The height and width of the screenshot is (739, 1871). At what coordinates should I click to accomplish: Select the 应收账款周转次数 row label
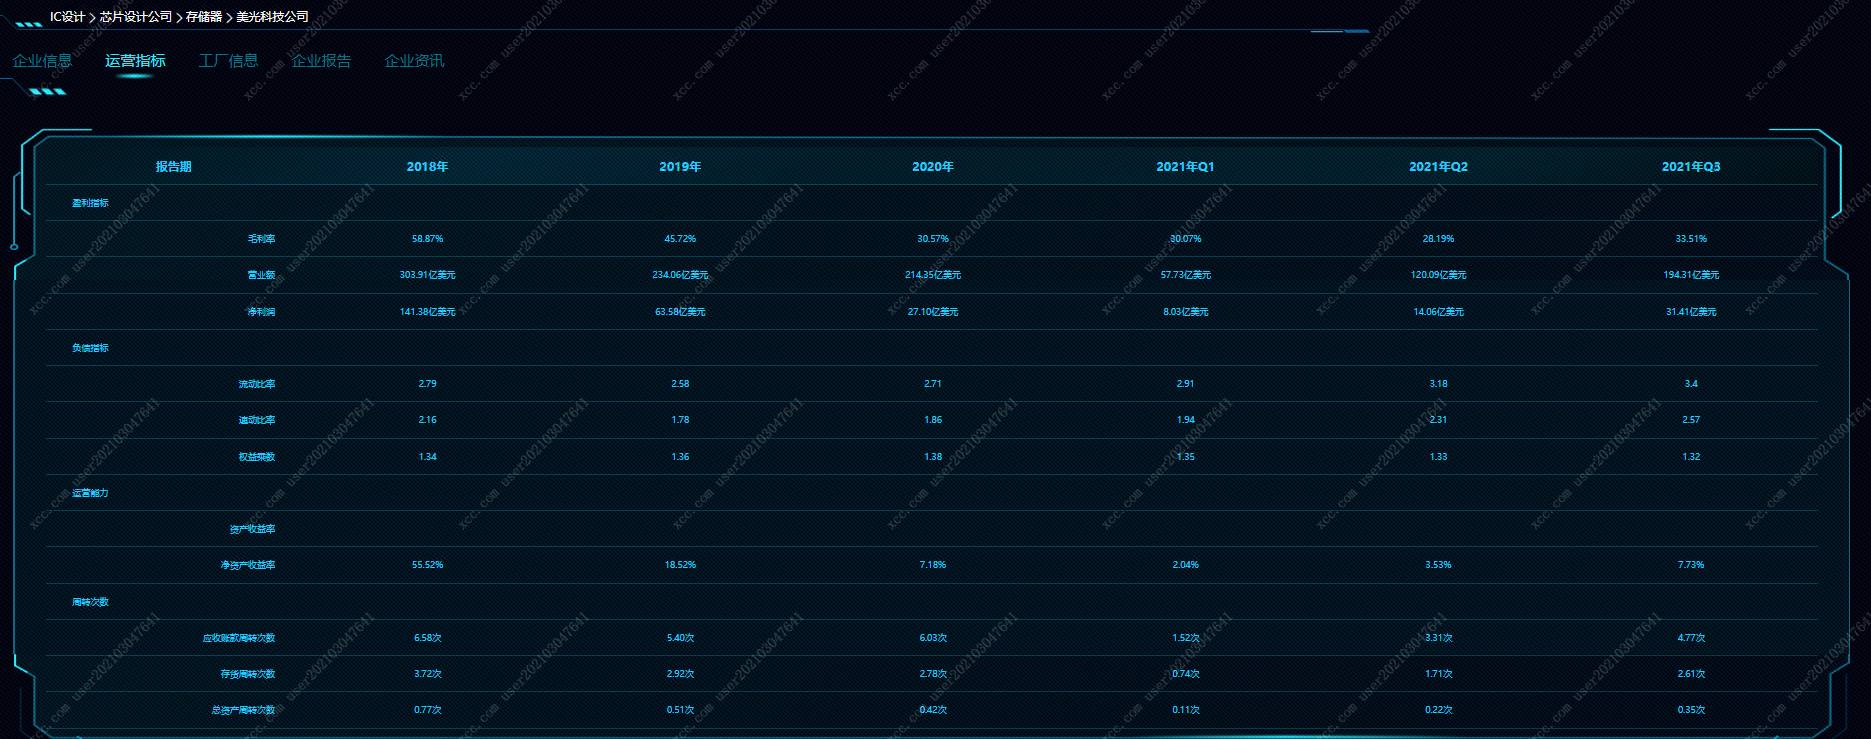pos(239,638)
